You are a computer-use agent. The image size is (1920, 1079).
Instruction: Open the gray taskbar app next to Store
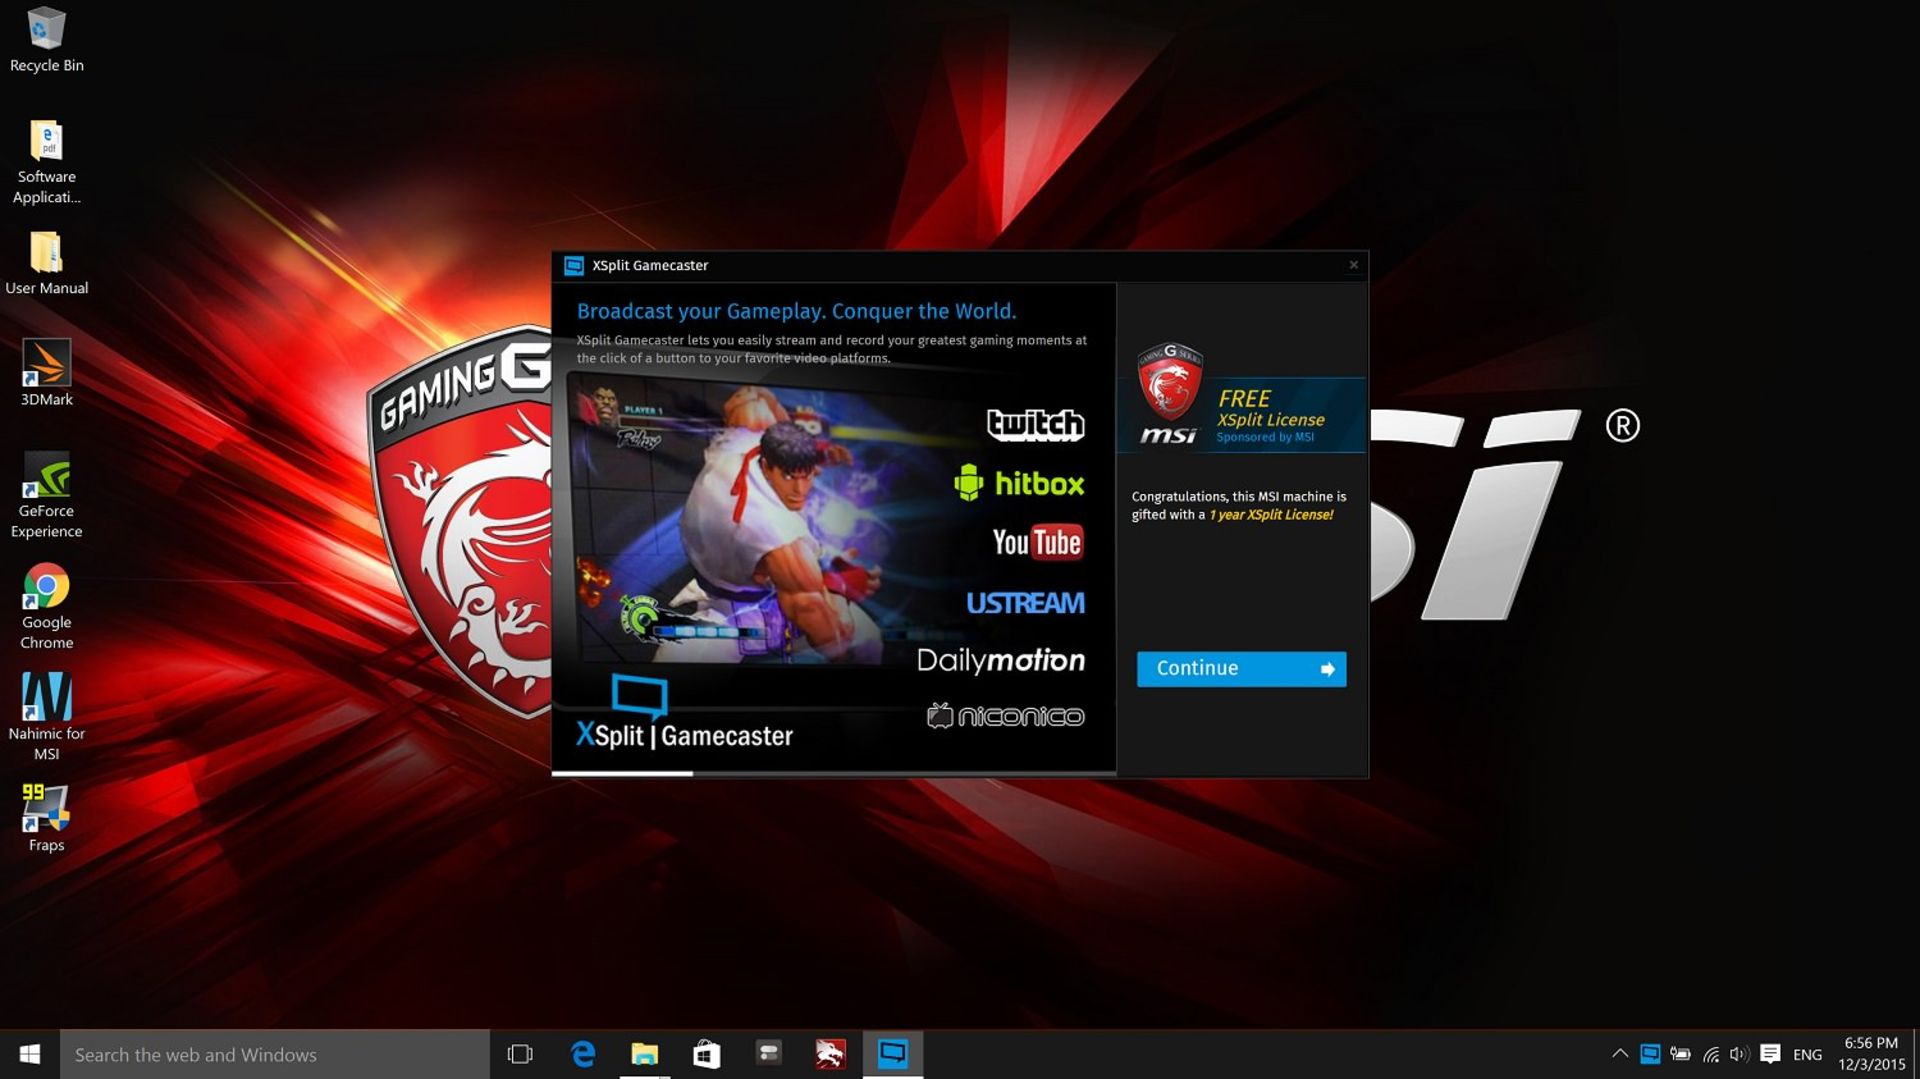point(769,1054)
